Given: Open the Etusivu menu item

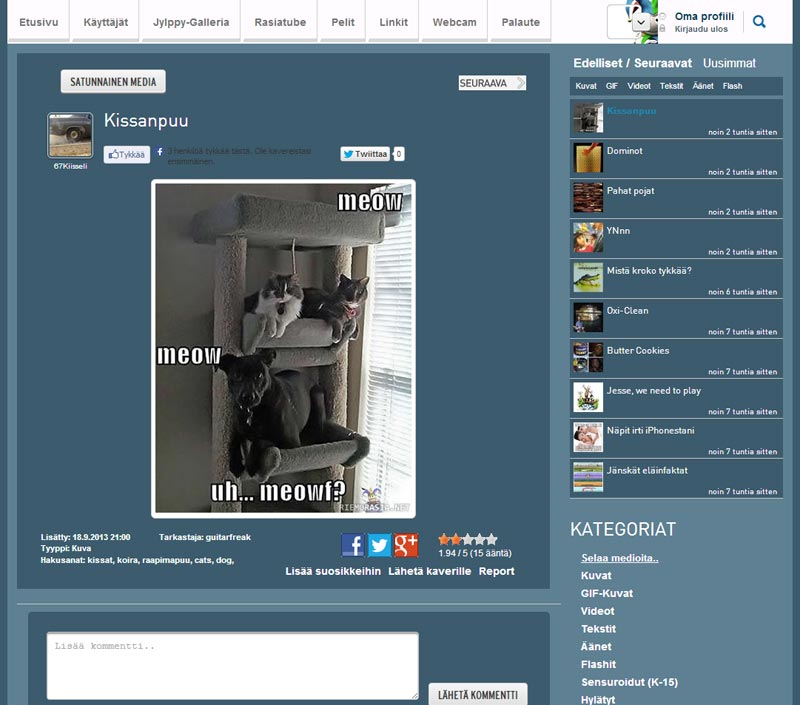Looking at the screenshot, I should (39, 22).
